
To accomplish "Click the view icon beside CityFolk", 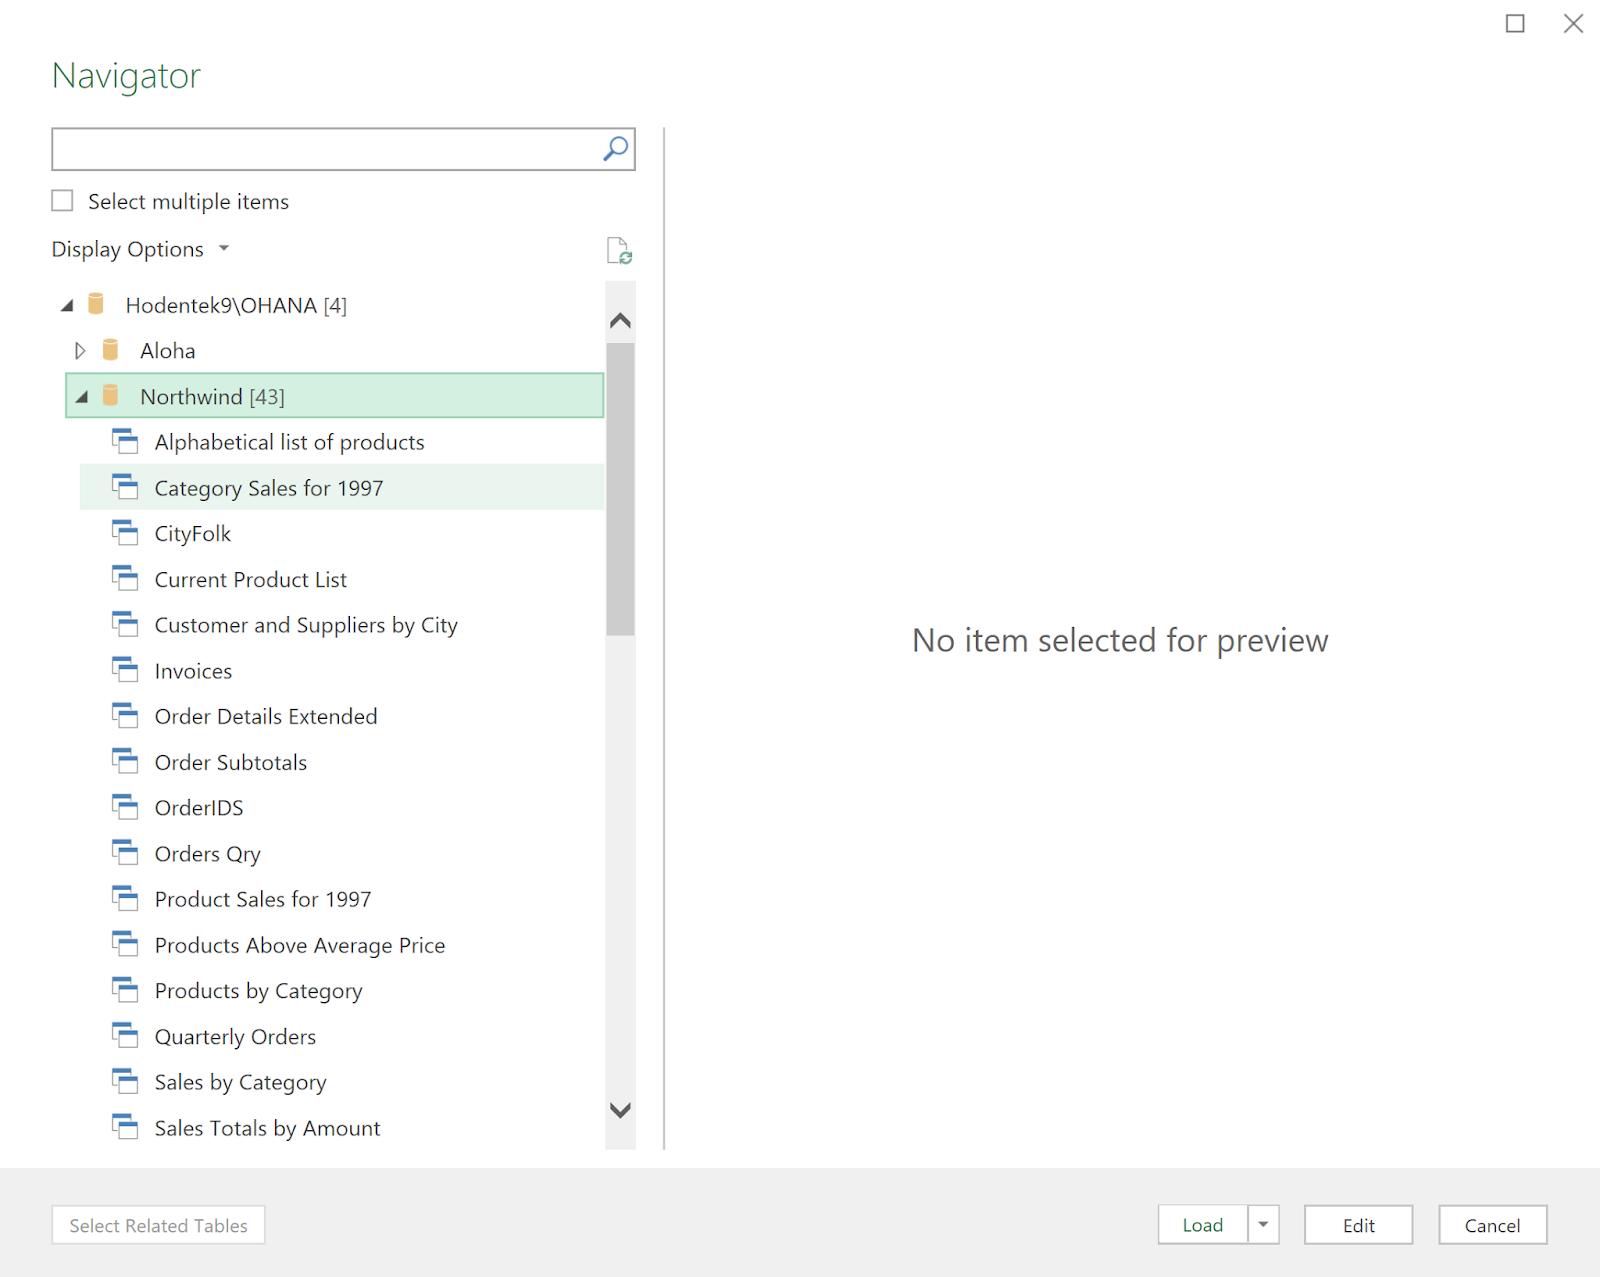I will (126, 532).
